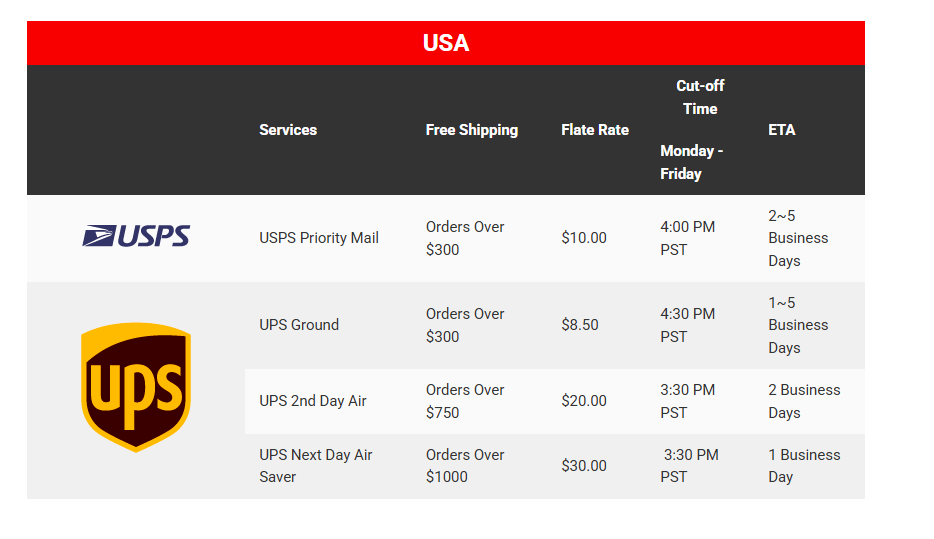Select the Services column header

coord(288,130)
